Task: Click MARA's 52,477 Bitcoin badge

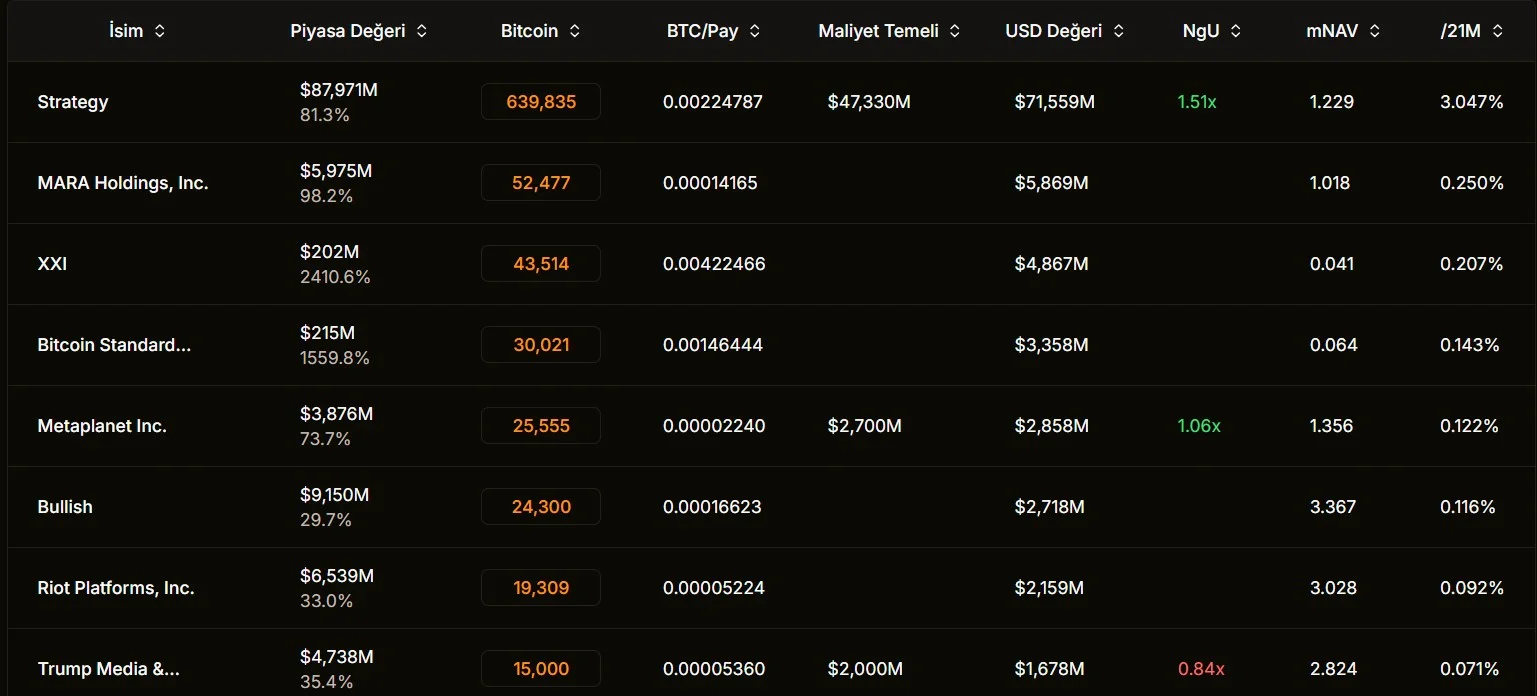Action: 541,183
